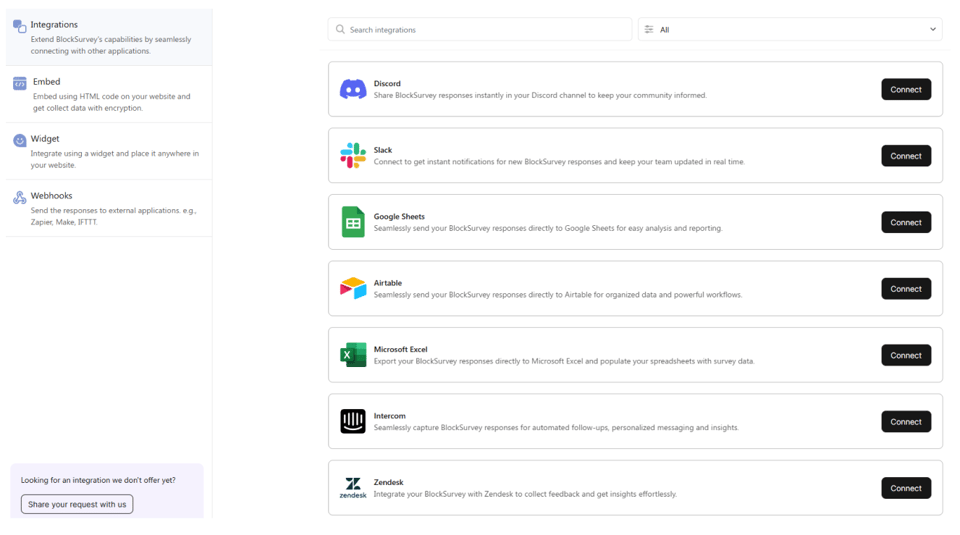Screen dimensions: 960x535
Task: Click Excel description about populating spreadsheets
Action: pos(564,361)
